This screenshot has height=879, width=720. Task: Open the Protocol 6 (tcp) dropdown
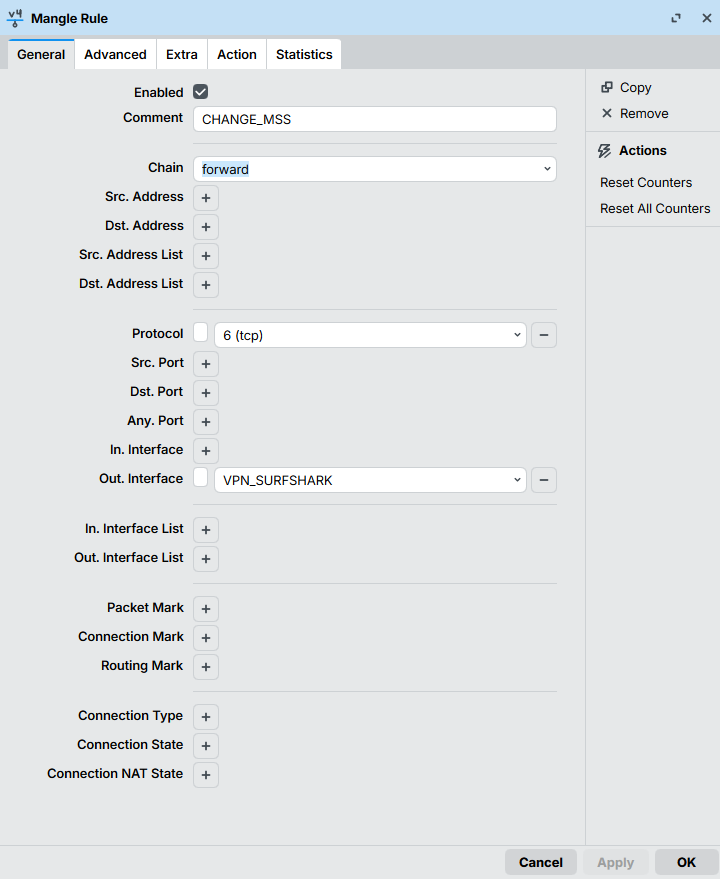point(370,335)
